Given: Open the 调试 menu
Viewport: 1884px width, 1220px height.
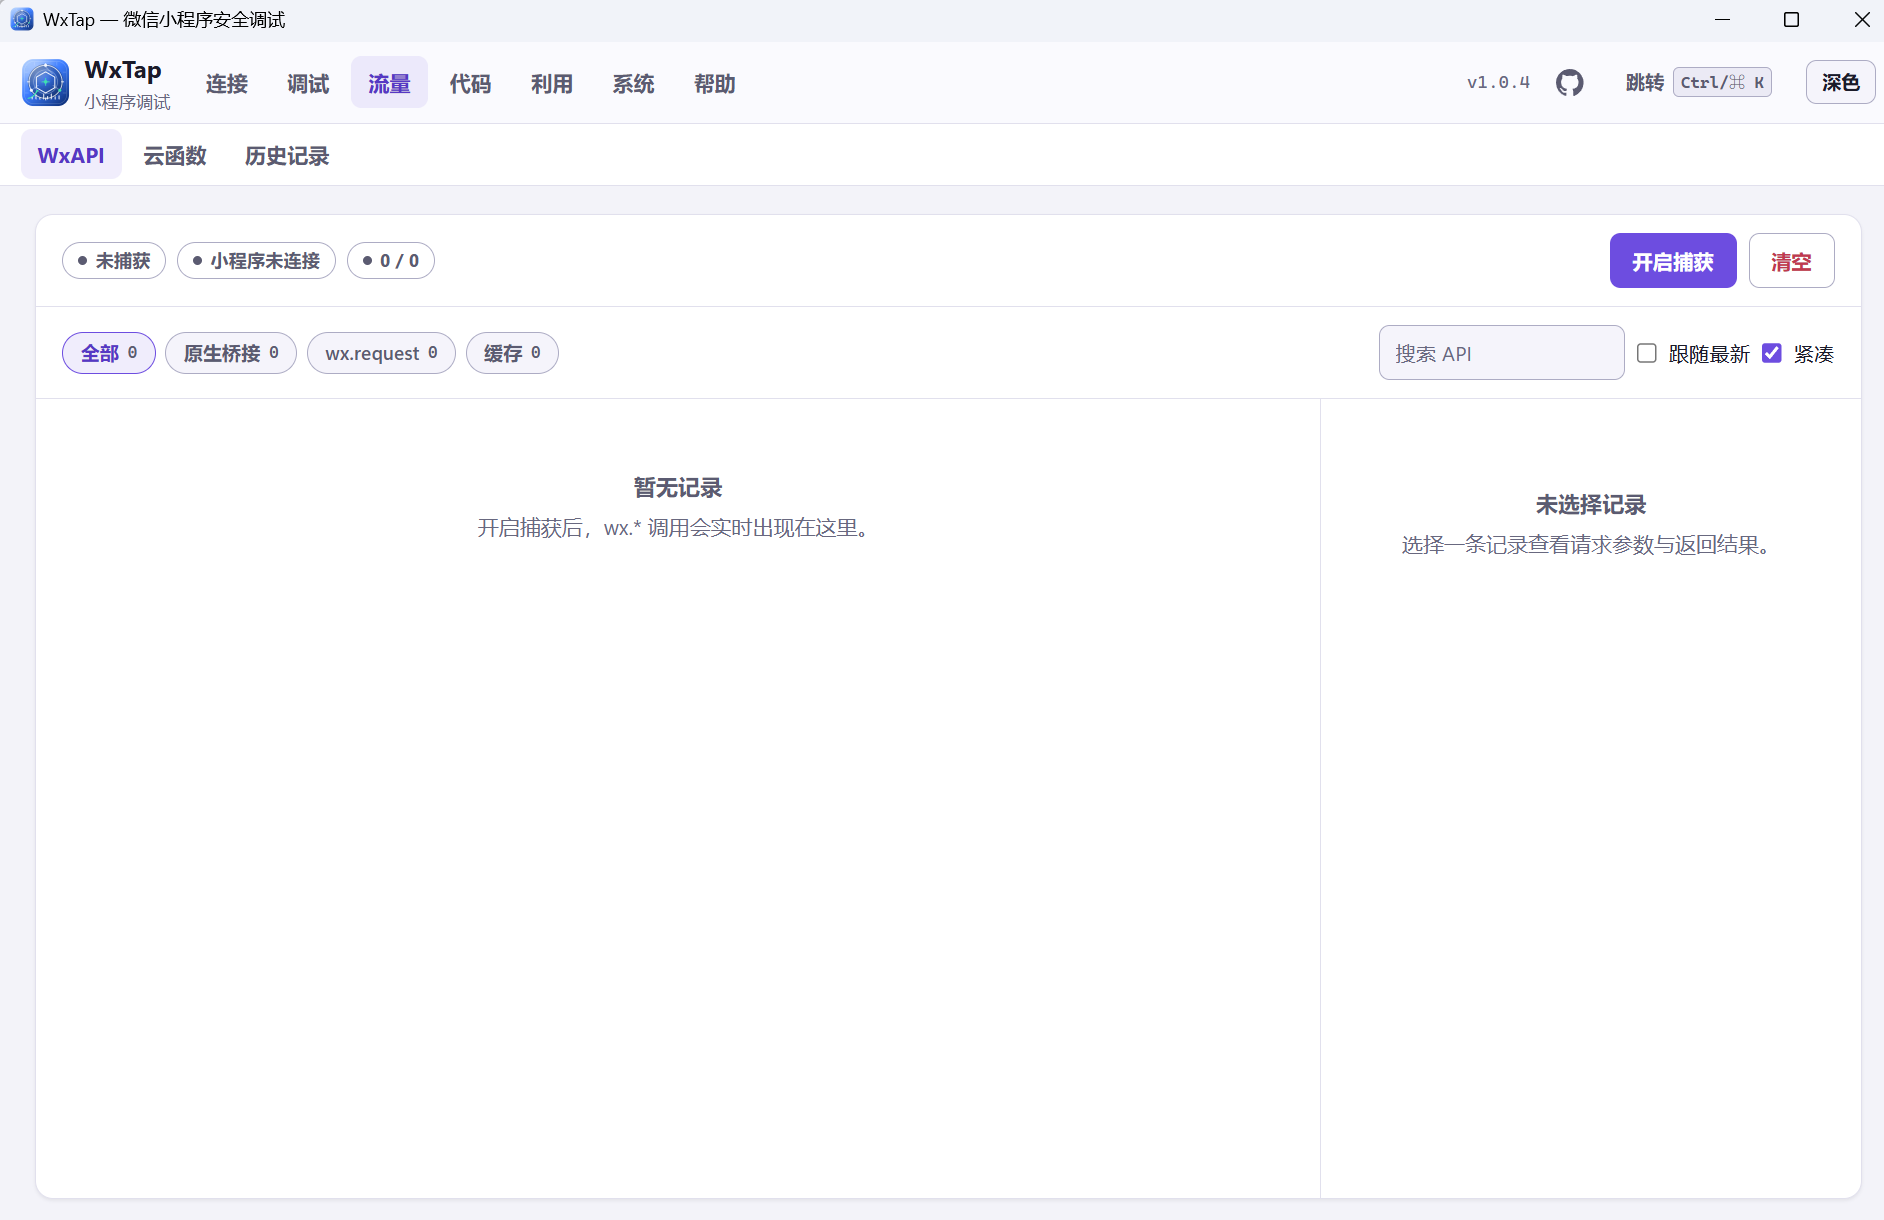Looking at the screenshot, I should coord(308,83).
